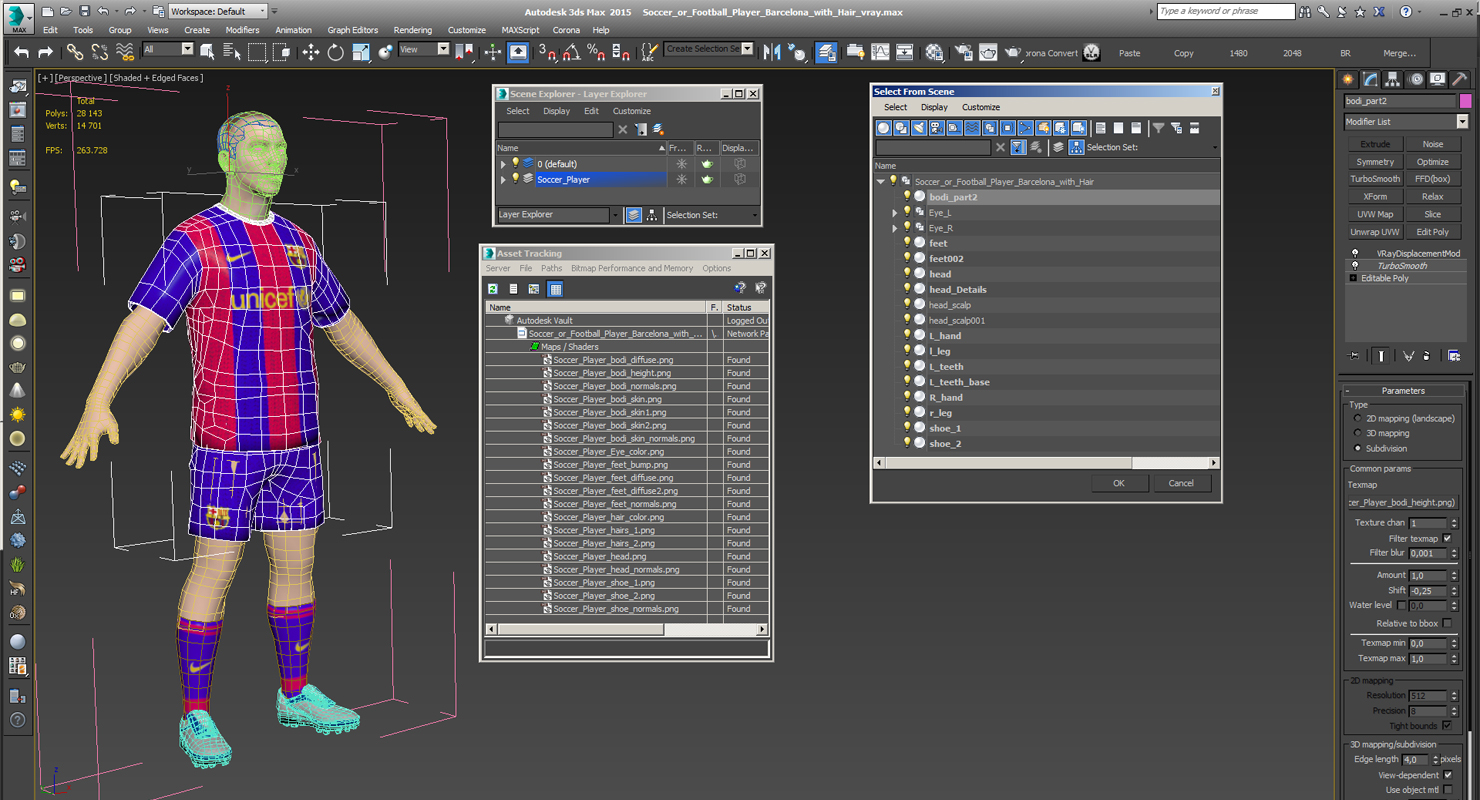
Task: Expand the Eye_L tree node
Action: [x=895, y=213]
